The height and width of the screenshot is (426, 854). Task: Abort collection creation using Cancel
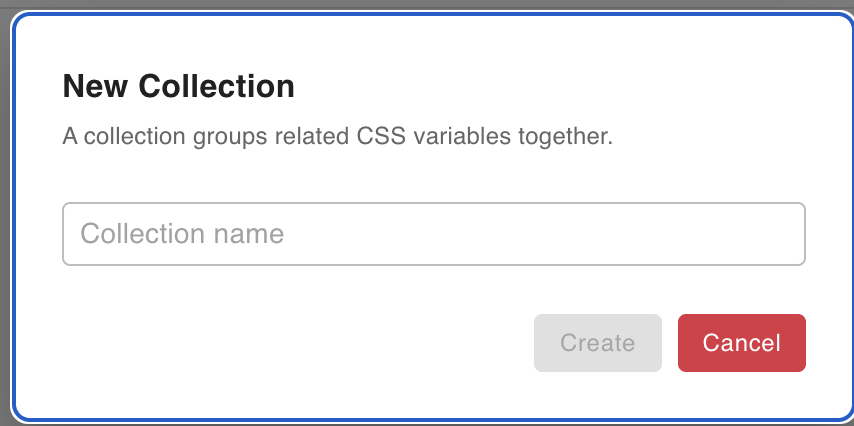[741, 343]
